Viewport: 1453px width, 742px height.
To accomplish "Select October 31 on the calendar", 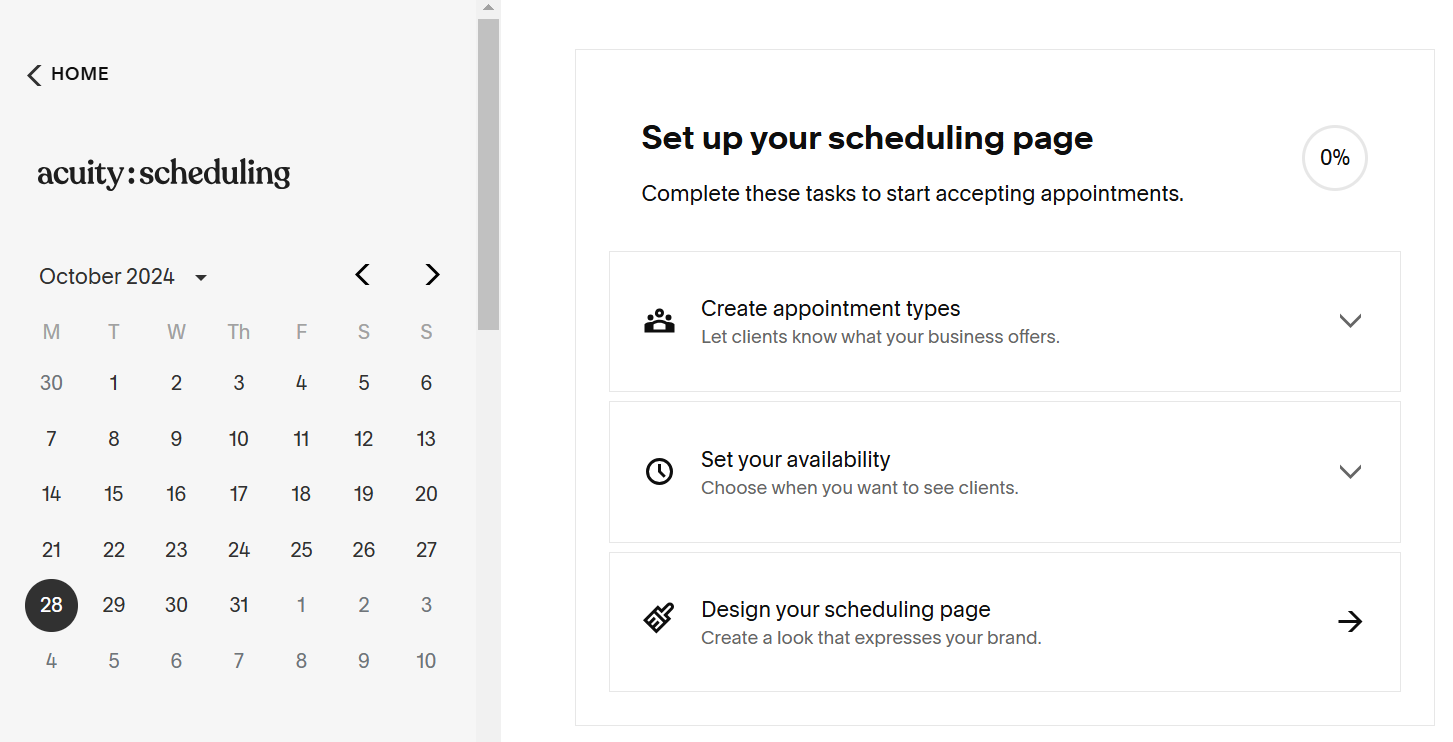I will coord(238,605).
